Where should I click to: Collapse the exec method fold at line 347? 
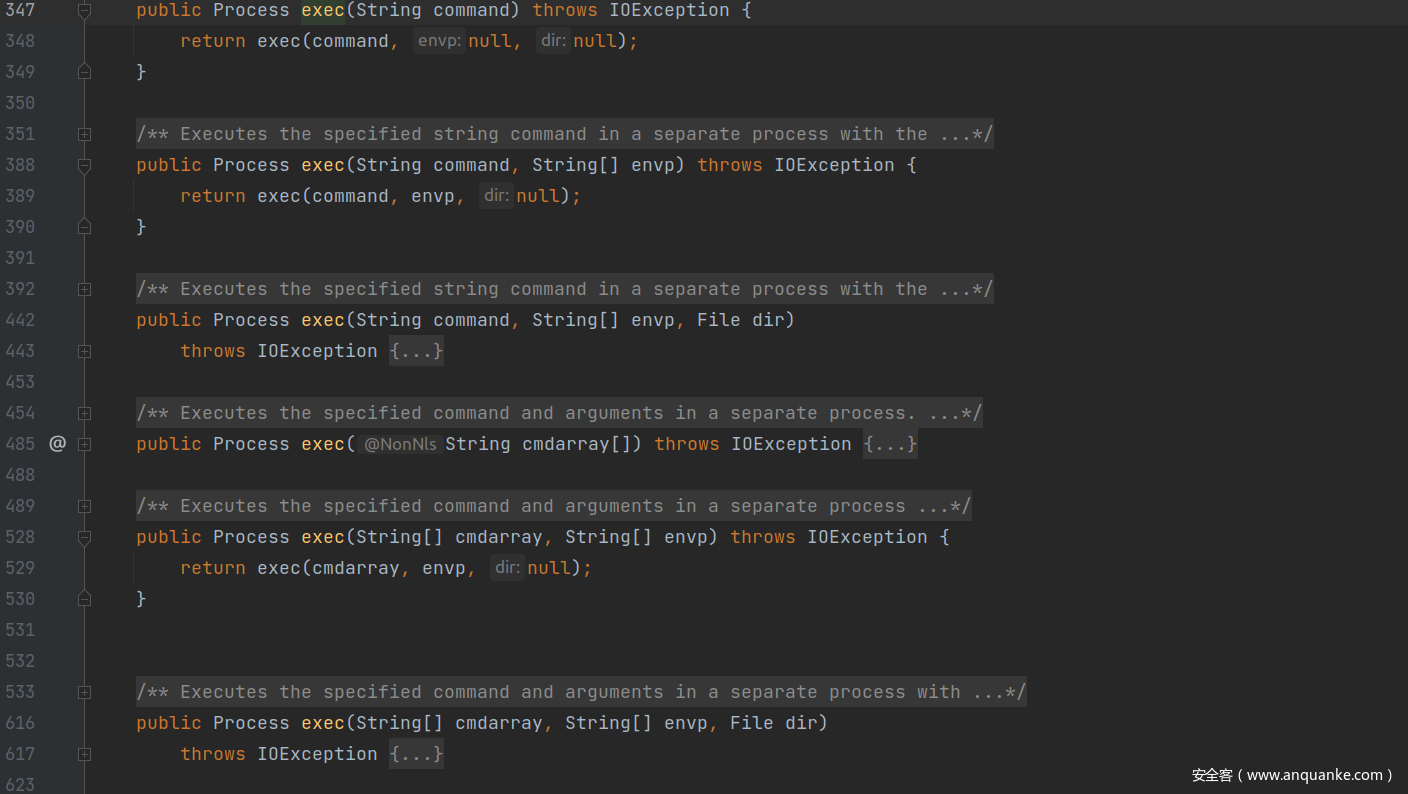point(84,10)
